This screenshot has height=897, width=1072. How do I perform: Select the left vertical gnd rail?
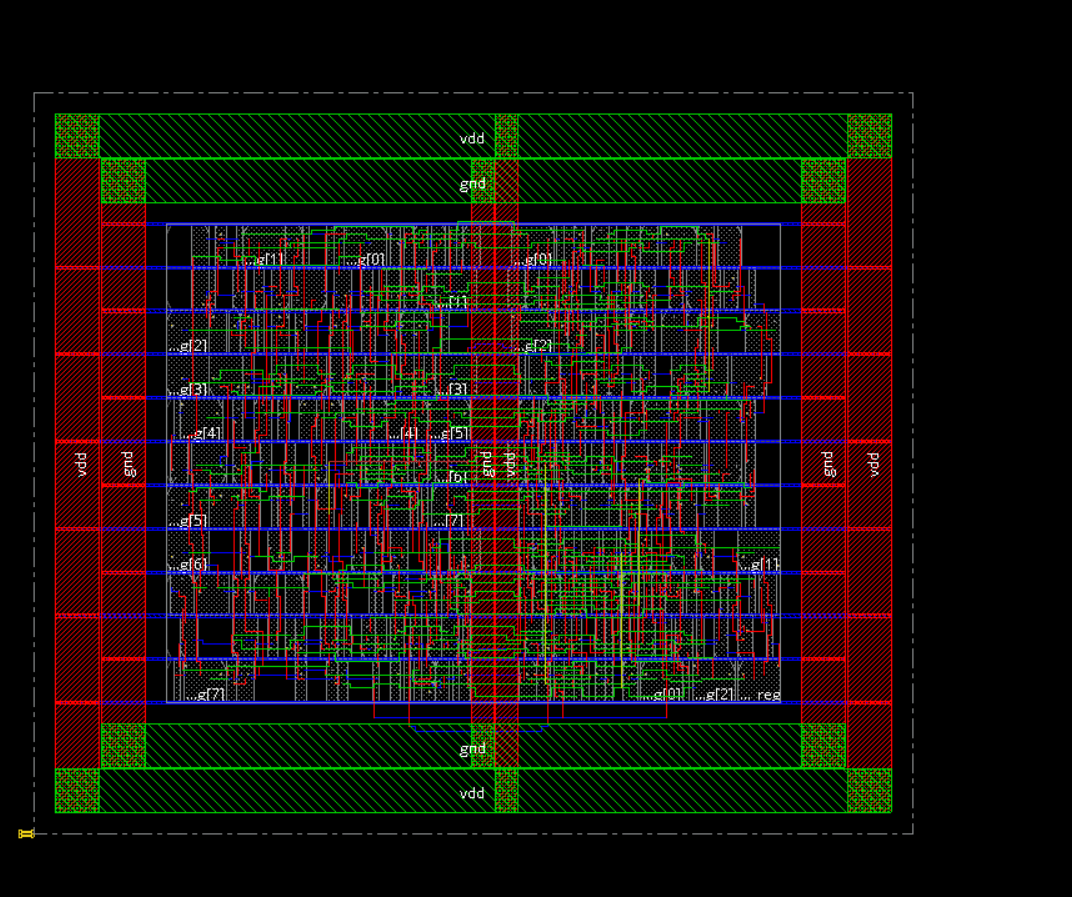point(128,463)
